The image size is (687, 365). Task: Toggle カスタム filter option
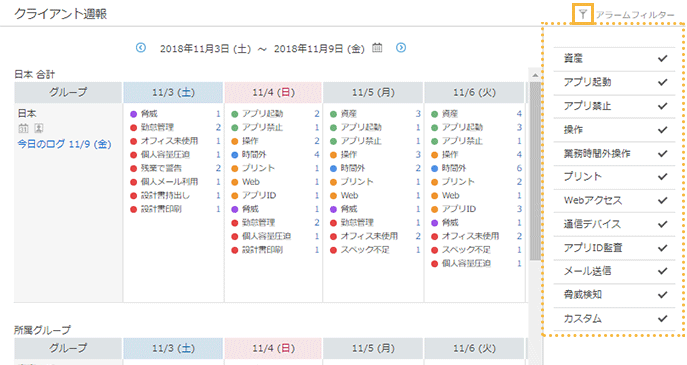click(x=614, y=319)
